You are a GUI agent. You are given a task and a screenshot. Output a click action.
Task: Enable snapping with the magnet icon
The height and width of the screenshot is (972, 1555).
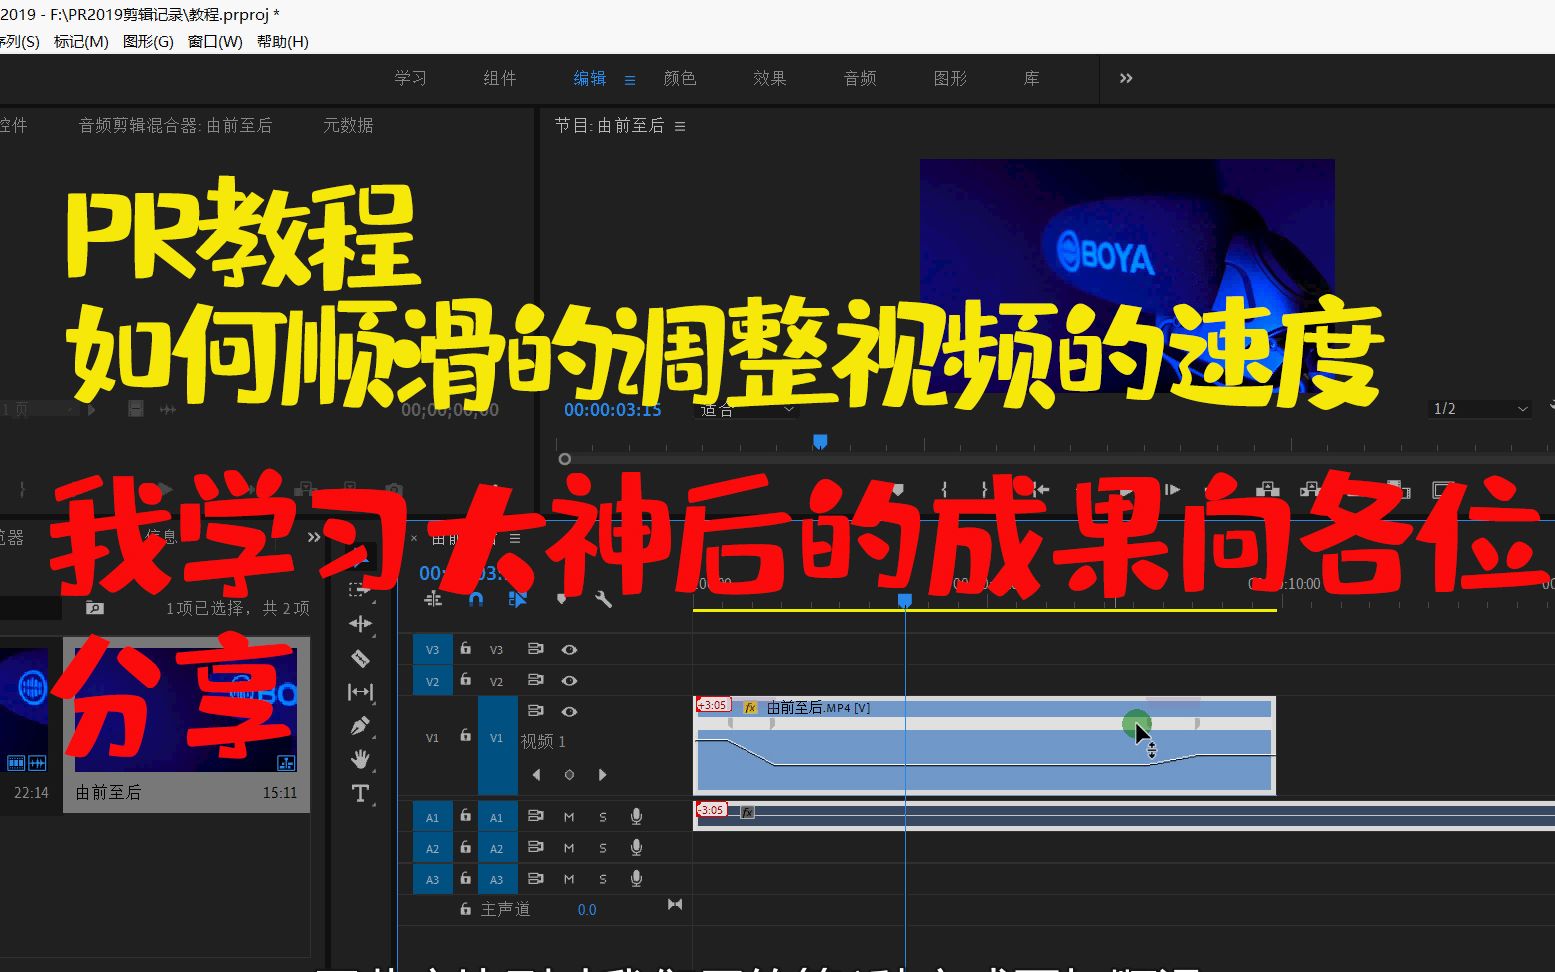click(x=476, y=599)
